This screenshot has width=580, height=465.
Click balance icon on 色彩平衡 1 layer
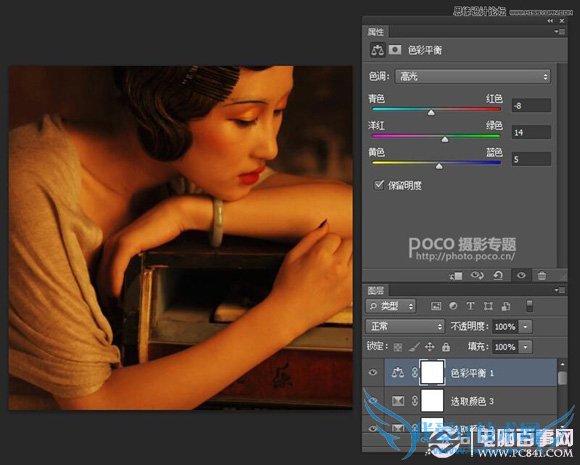[x=398, y=372]
